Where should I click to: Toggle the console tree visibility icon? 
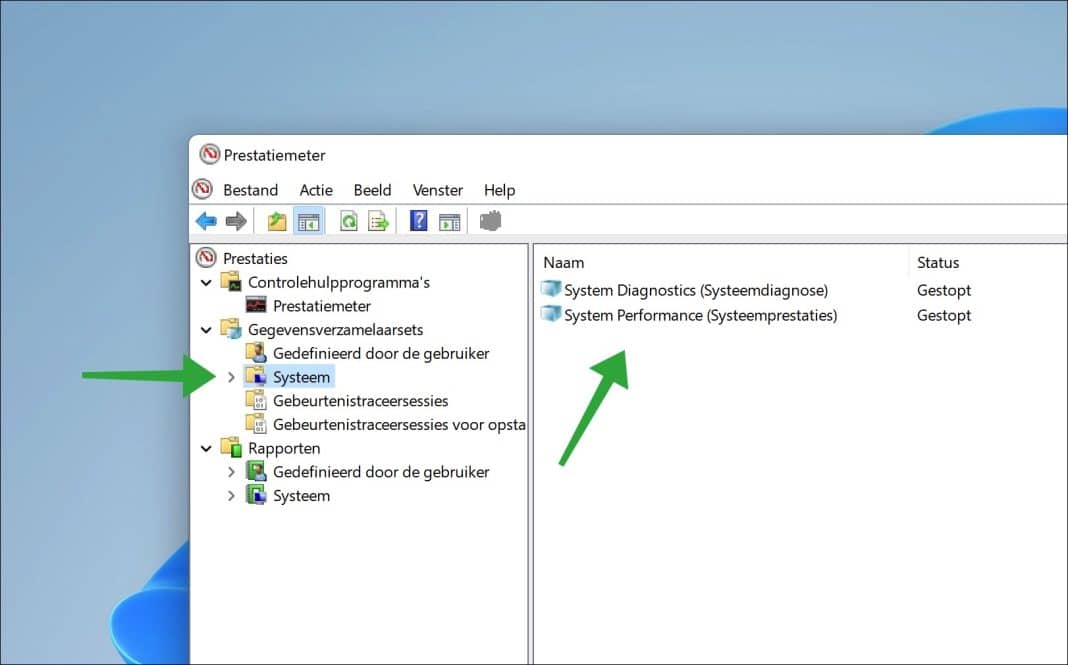point(309,220)
